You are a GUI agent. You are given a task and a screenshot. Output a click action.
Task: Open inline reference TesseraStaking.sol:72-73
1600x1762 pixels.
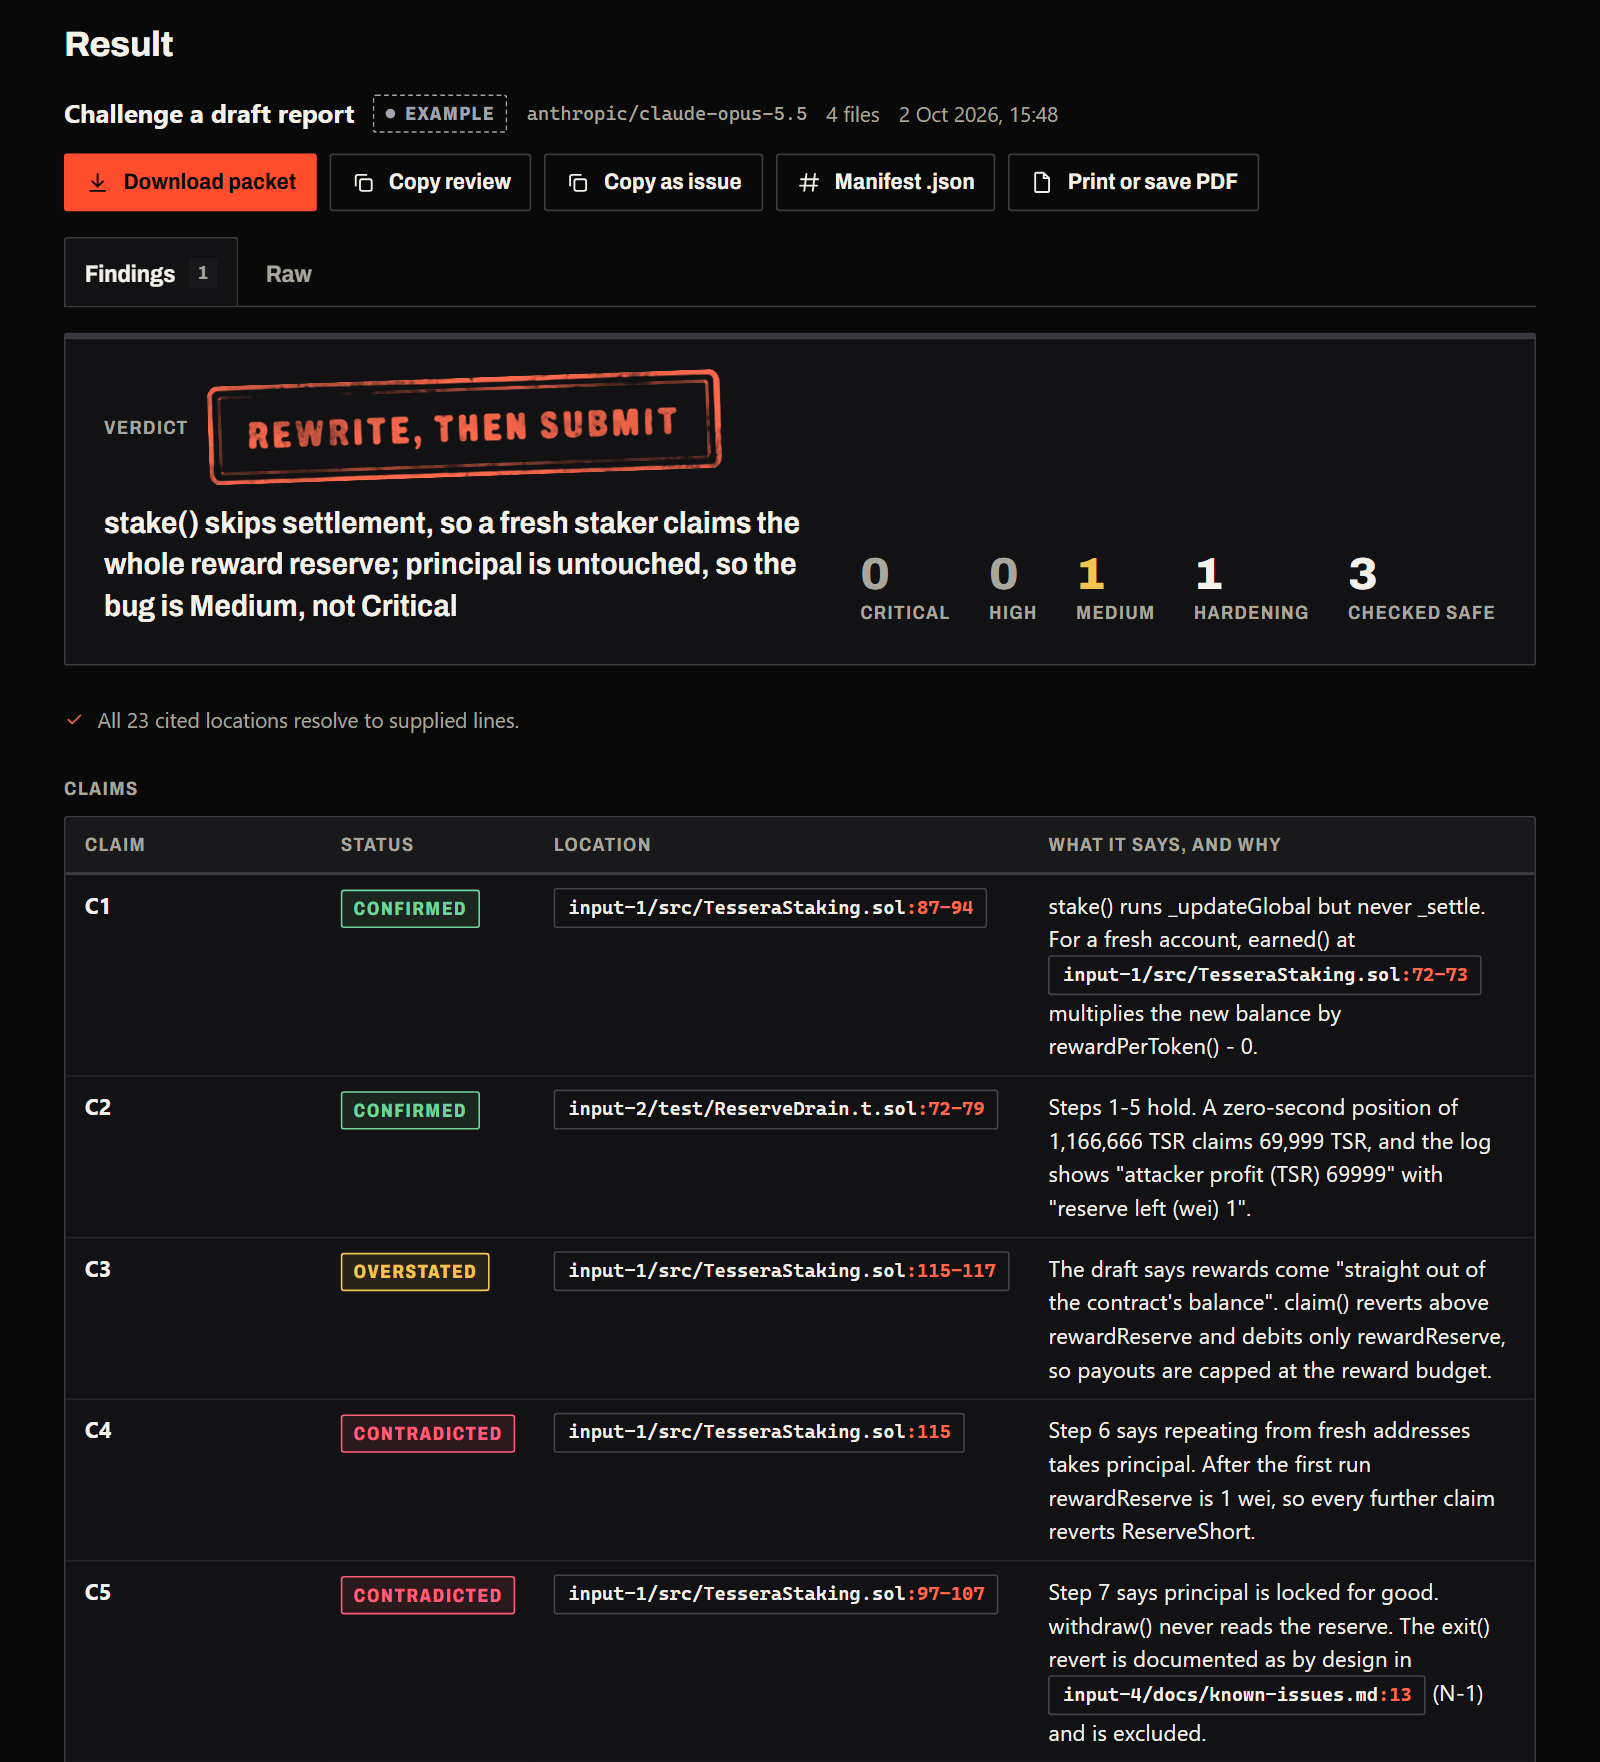tap(1264, 975)
